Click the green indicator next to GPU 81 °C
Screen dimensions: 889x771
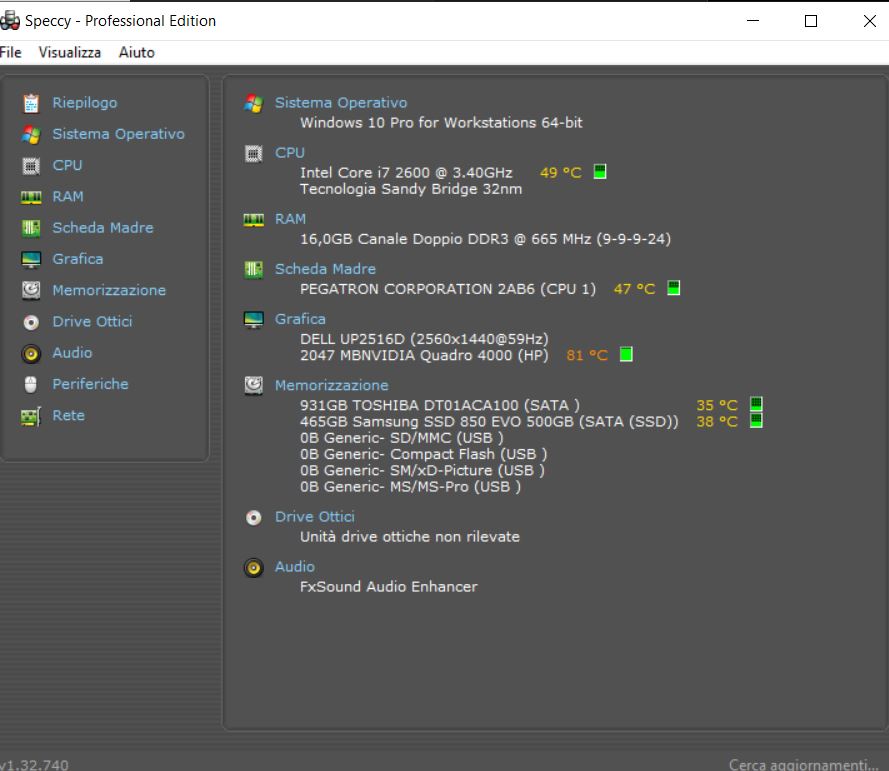click(625, 354)
